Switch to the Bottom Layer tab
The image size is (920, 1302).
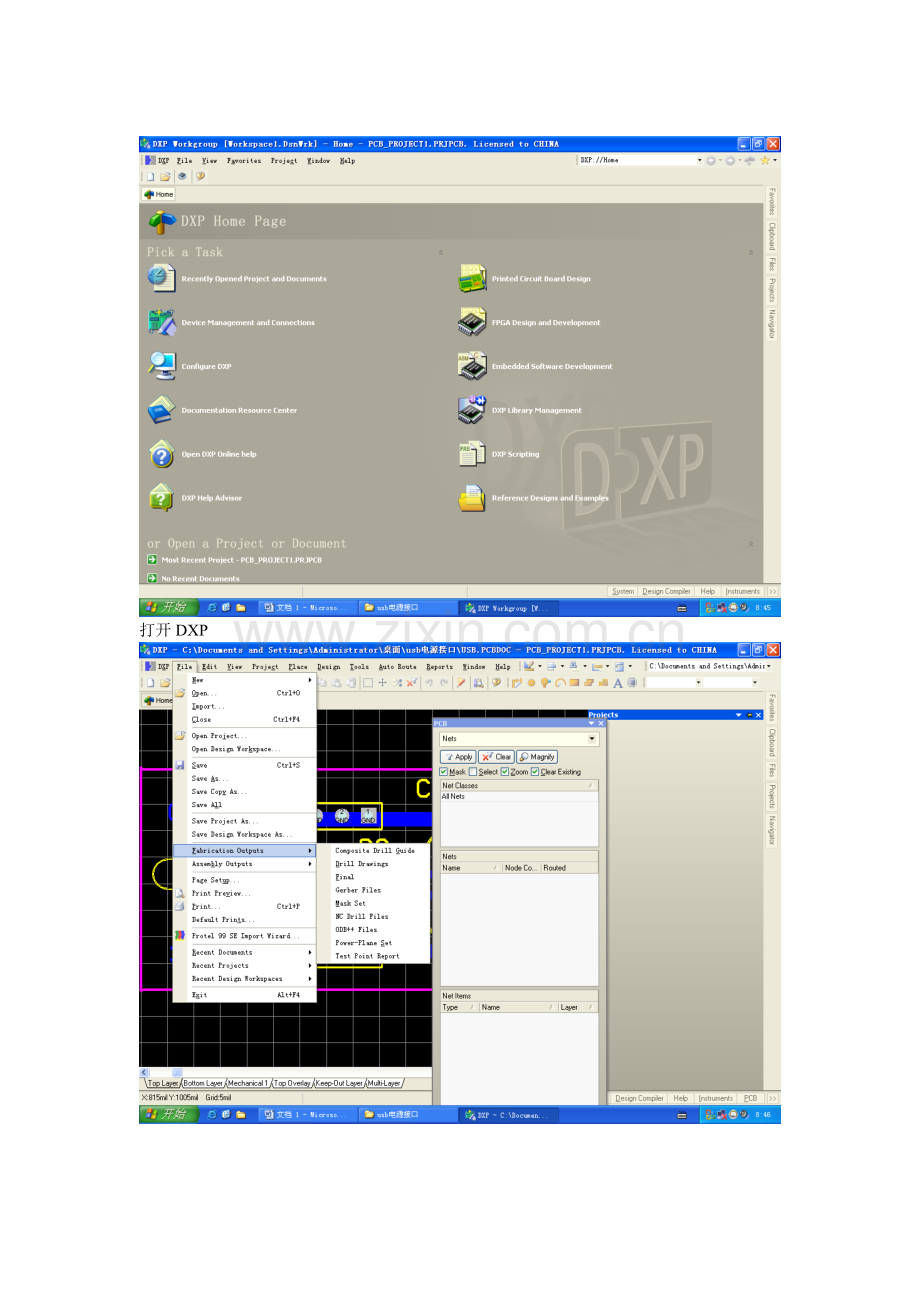point(203,1083)
